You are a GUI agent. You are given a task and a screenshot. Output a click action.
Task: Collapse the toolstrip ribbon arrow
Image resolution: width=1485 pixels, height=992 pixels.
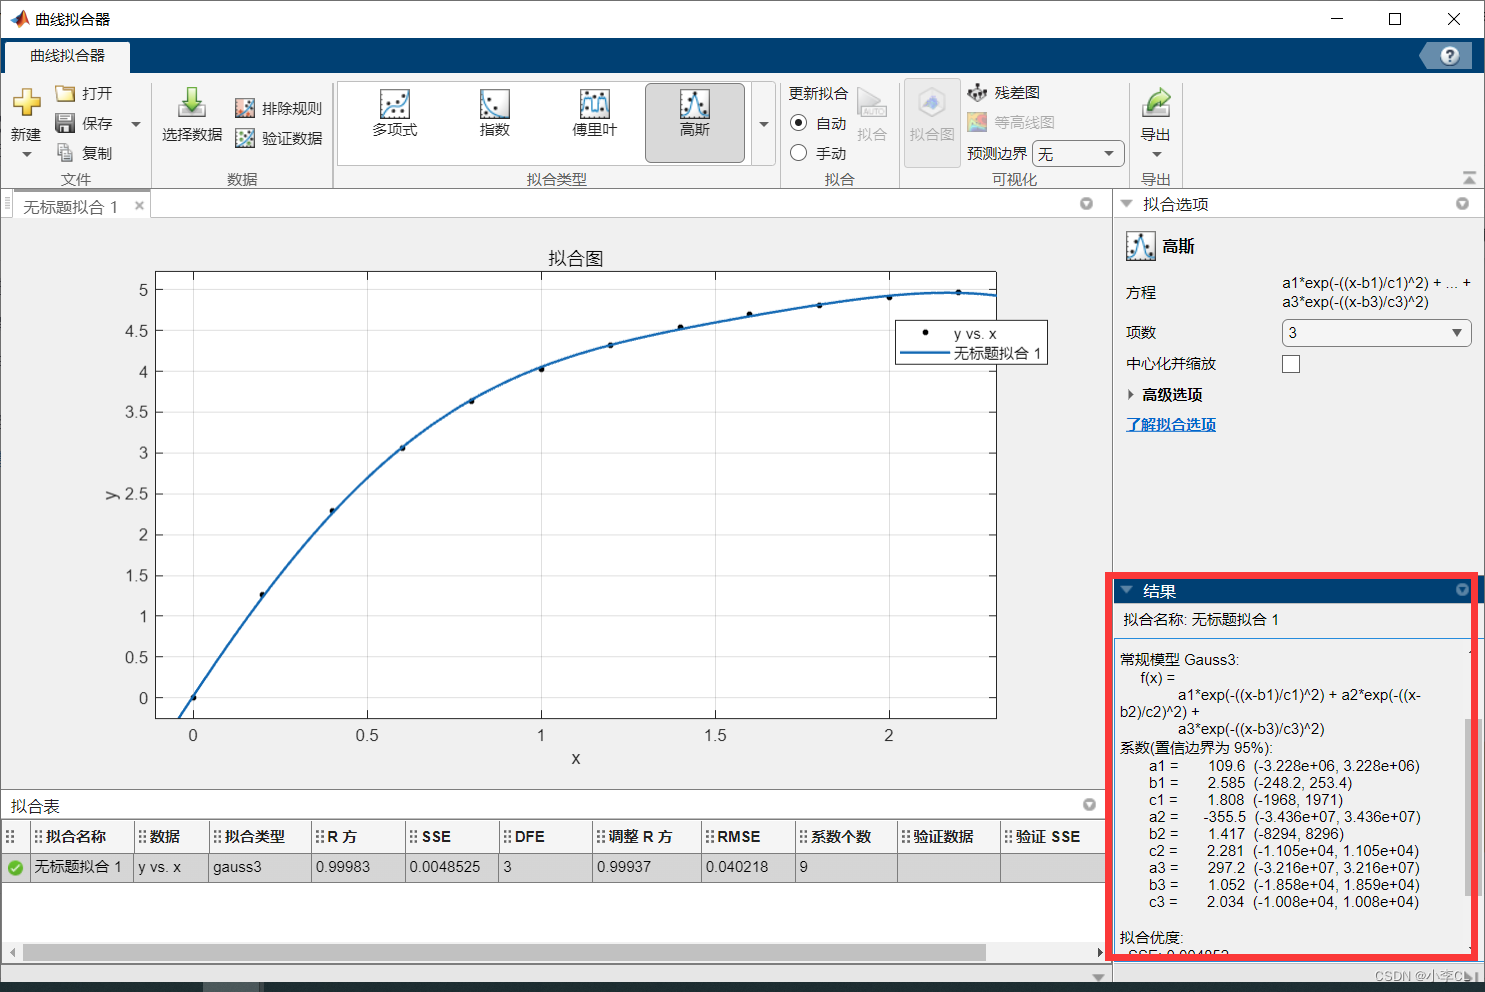click(1469, 178)
